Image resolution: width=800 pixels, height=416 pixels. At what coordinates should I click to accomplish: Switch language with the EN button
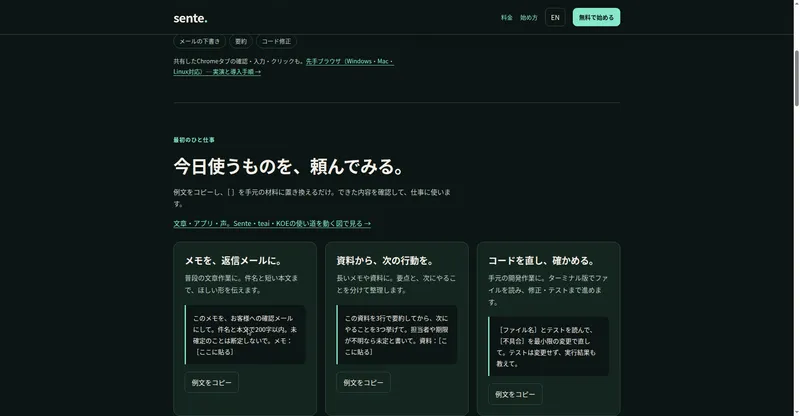tap(555, 17)
